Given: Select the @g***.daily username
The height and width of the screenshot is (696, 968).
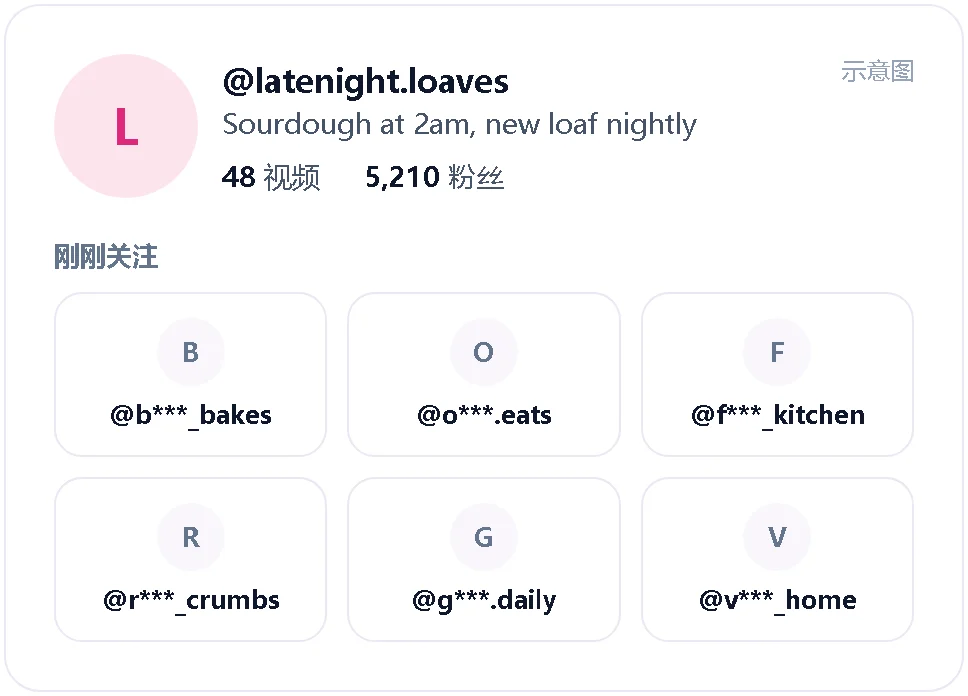Looking at the screenshot, I should pyautogui.click(x=484, y=600).
